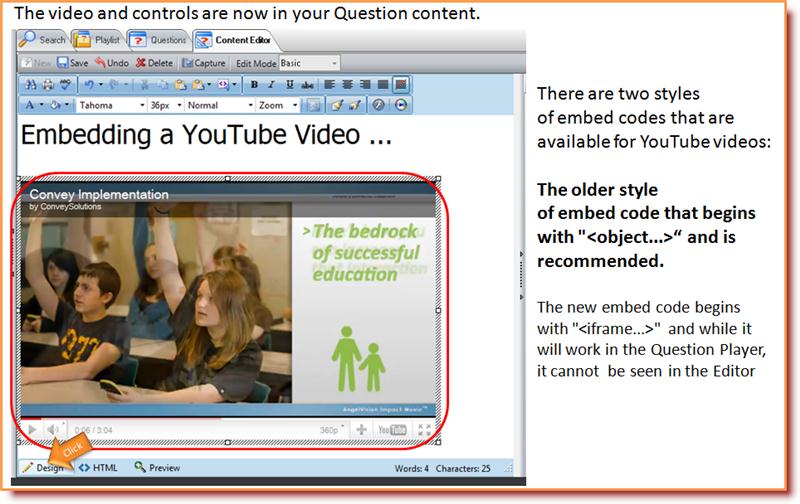This screenshot has height=504, width=800.
Task: Click the first format brush icon
Action: [x=337, y=105]
